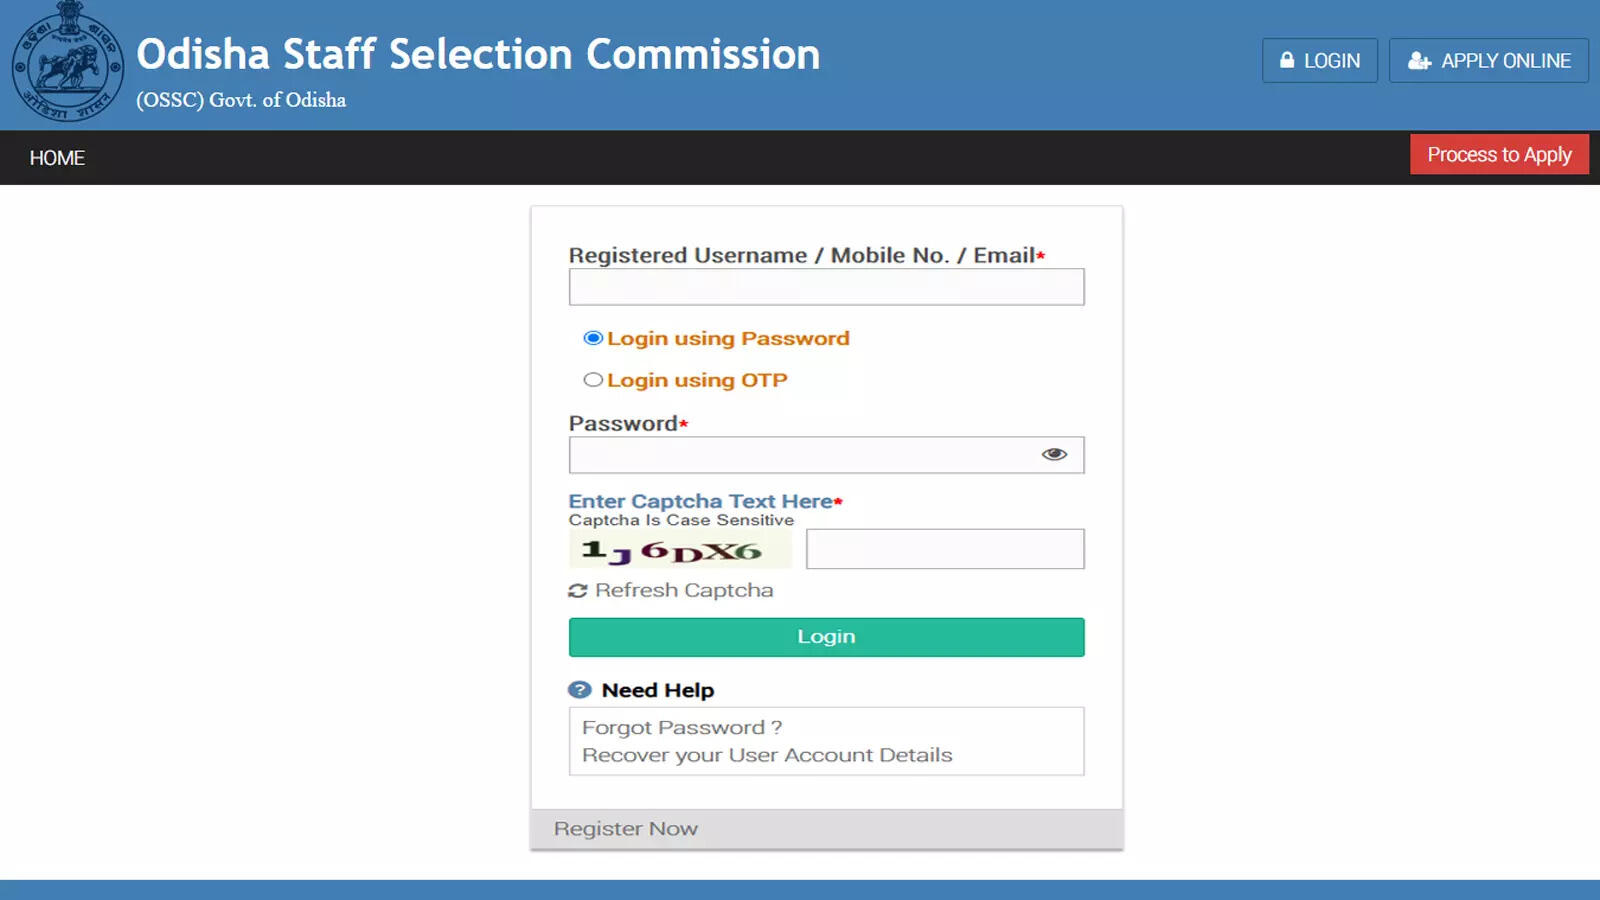Select Login using Password option
The height and width of the screenshot is (900, 1600).
(x=592, y=338)
